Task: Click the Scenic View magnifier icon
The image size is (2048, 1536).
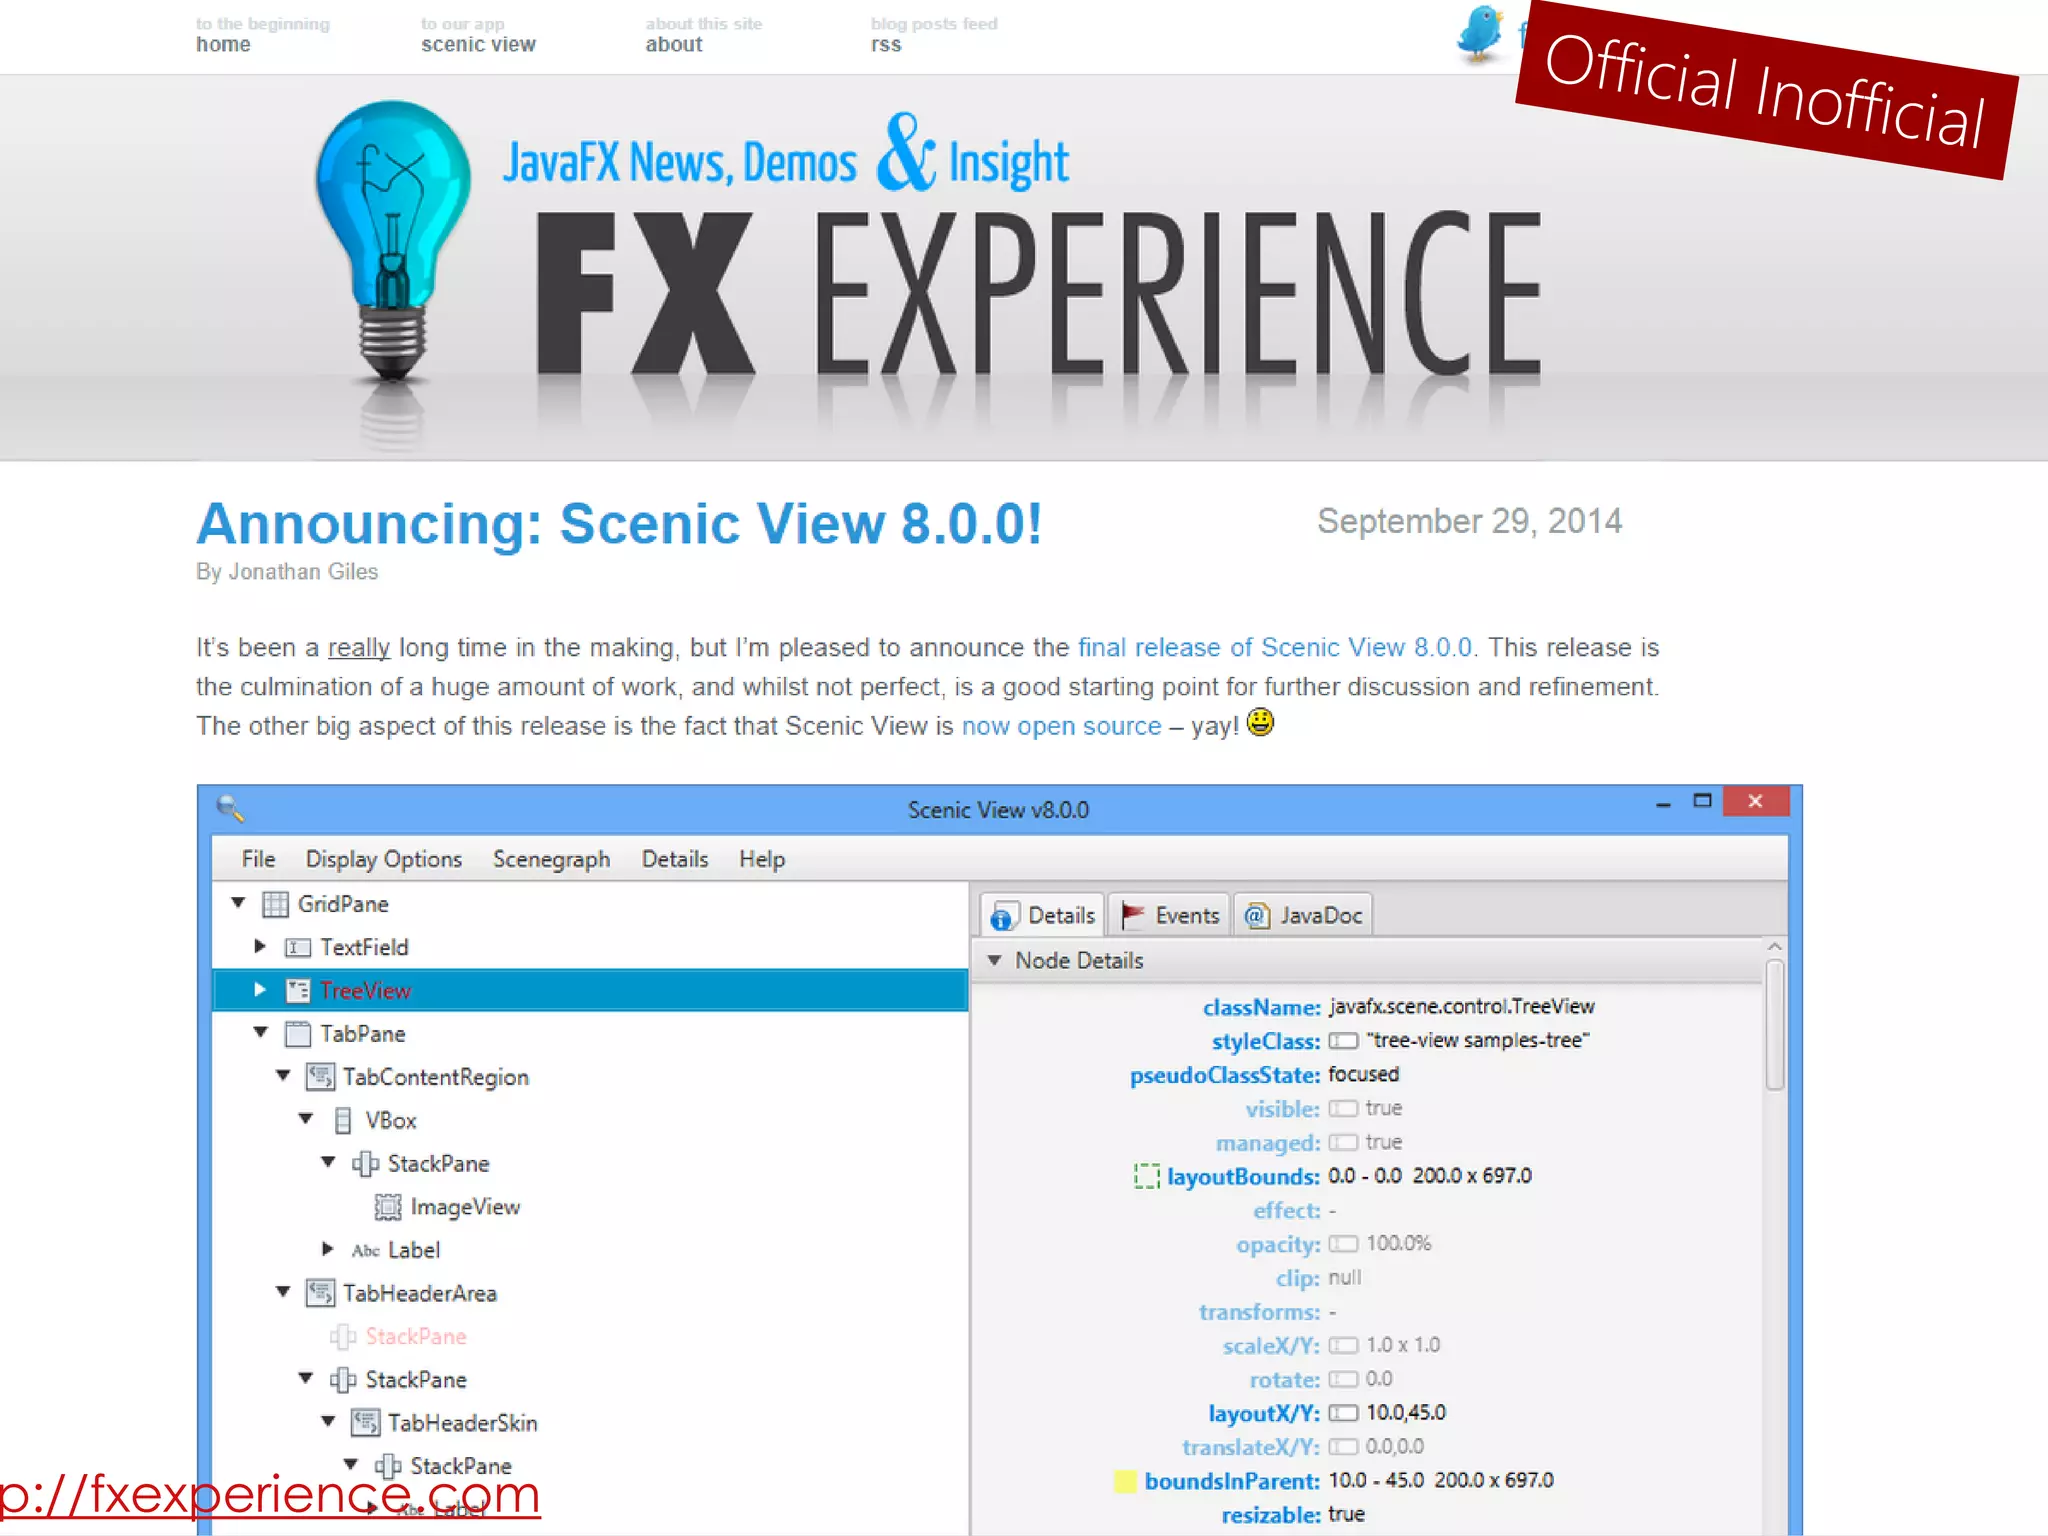Action: click(x=231, y=808)
